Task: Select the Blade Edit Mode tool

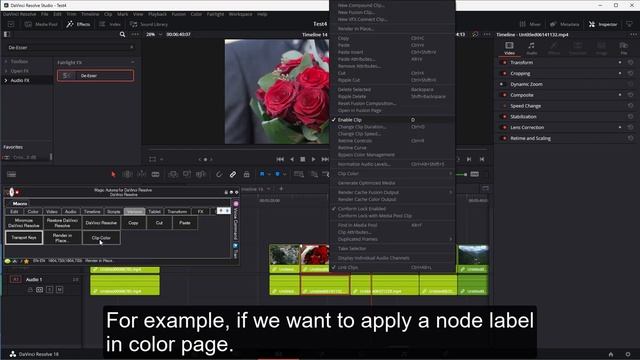Action: [156, 174]
